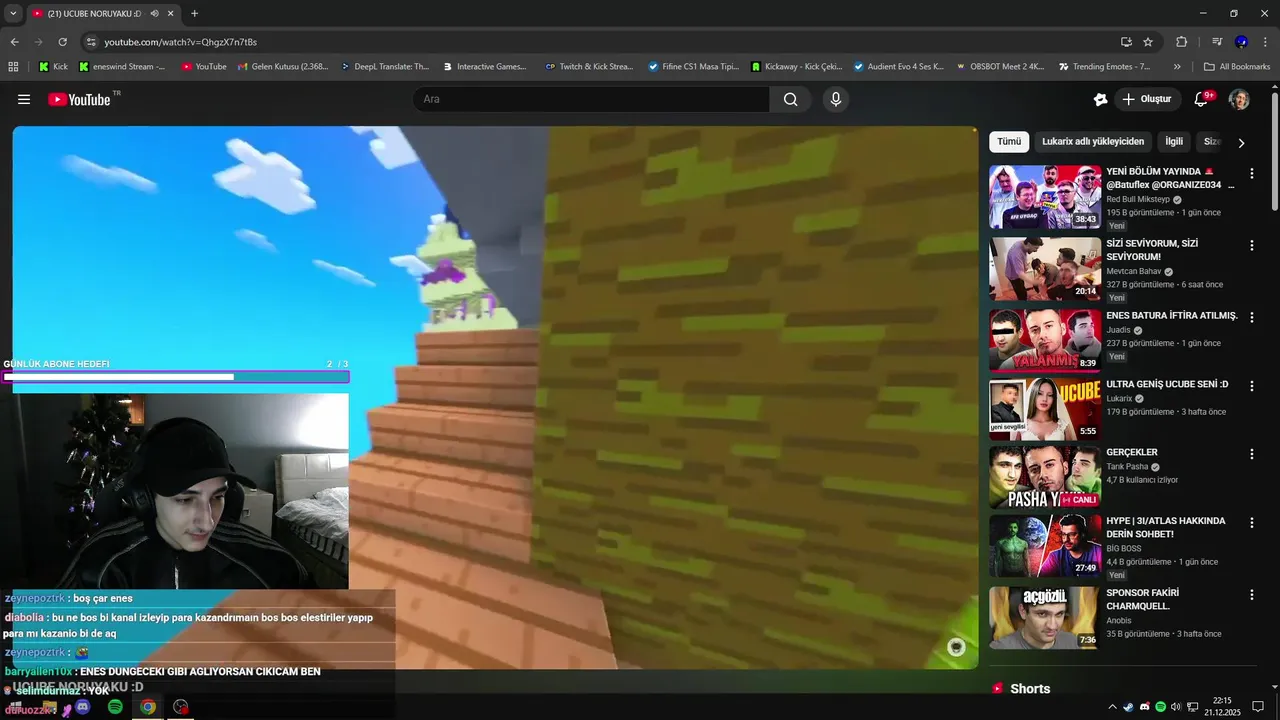Reload the current page
This screenshot has height=720, width=1280.
(x=62, y=42)
